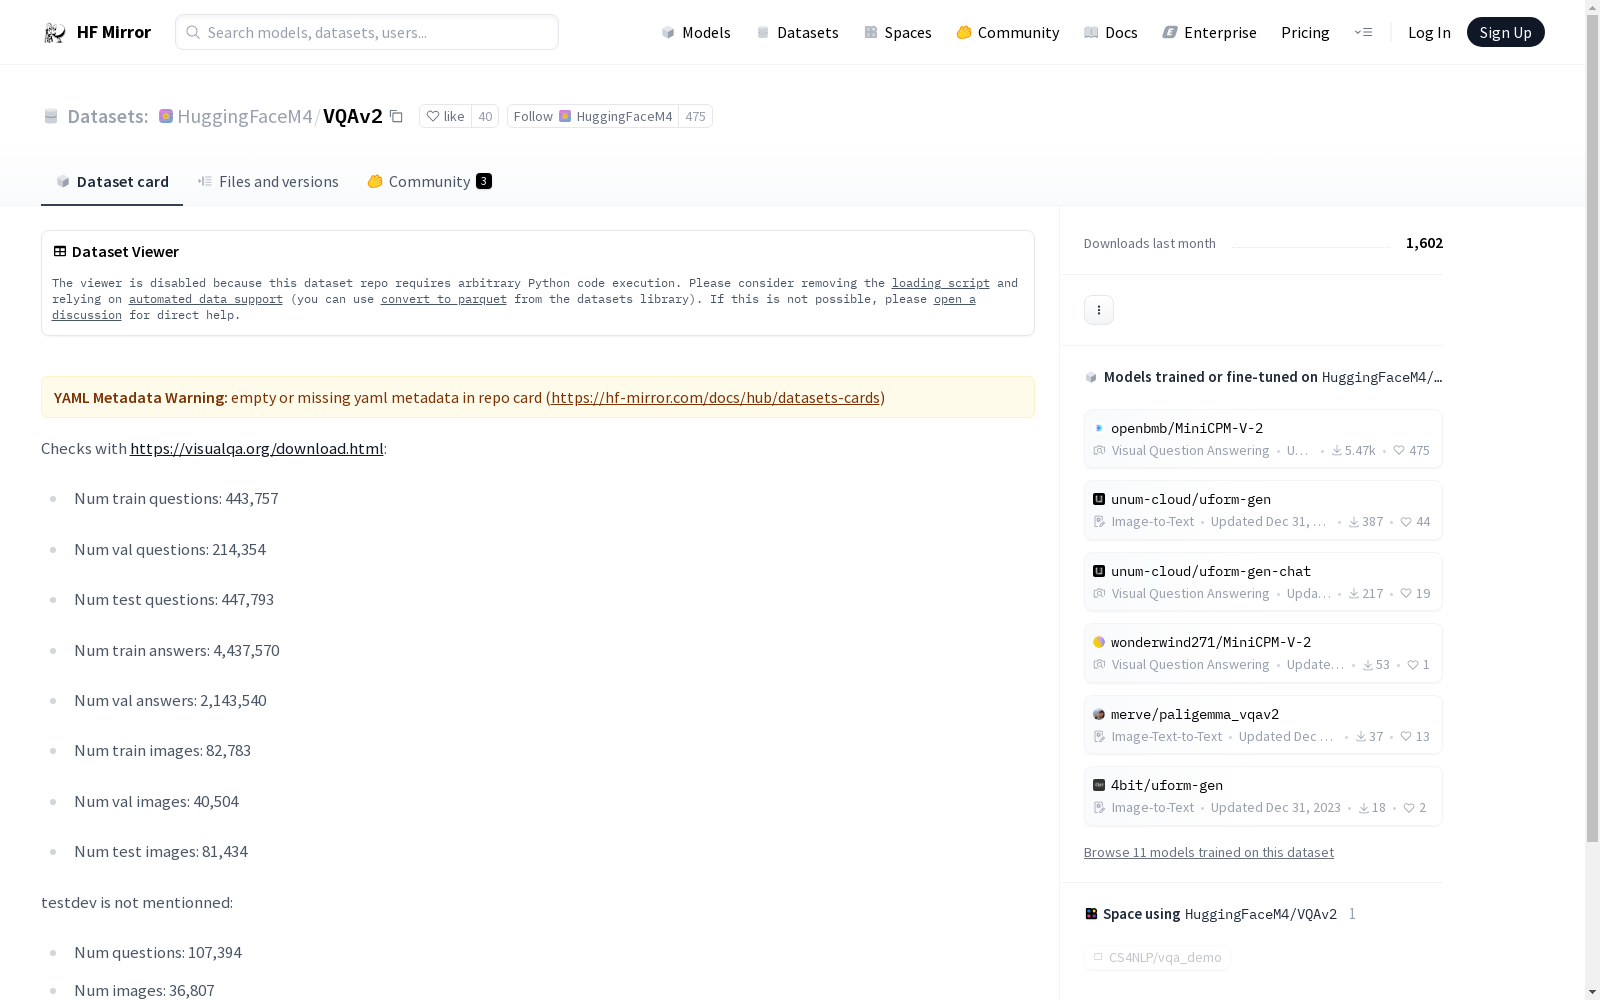Click the merve avatar icon
Screen dimensions: 1600x1000
click(x=1099, y=714)
